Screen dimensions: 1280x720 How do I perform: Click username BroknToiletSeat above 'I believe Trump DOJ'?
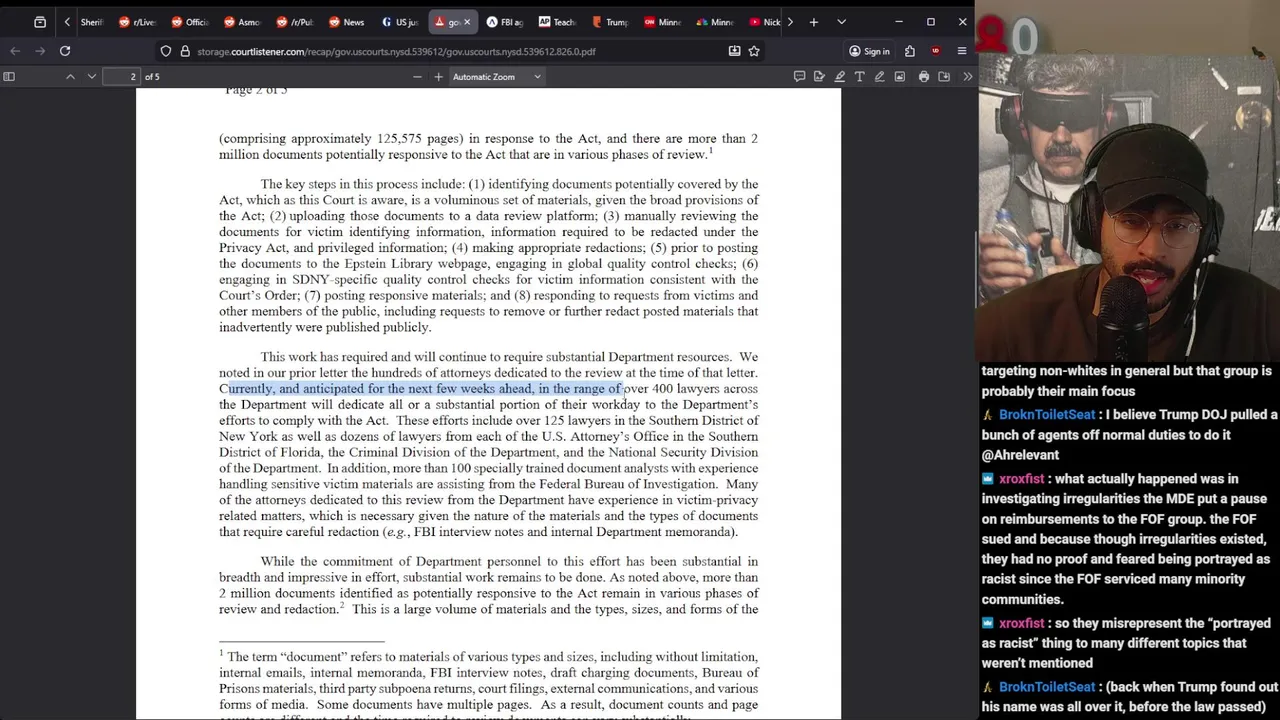tap(1046, 414)
